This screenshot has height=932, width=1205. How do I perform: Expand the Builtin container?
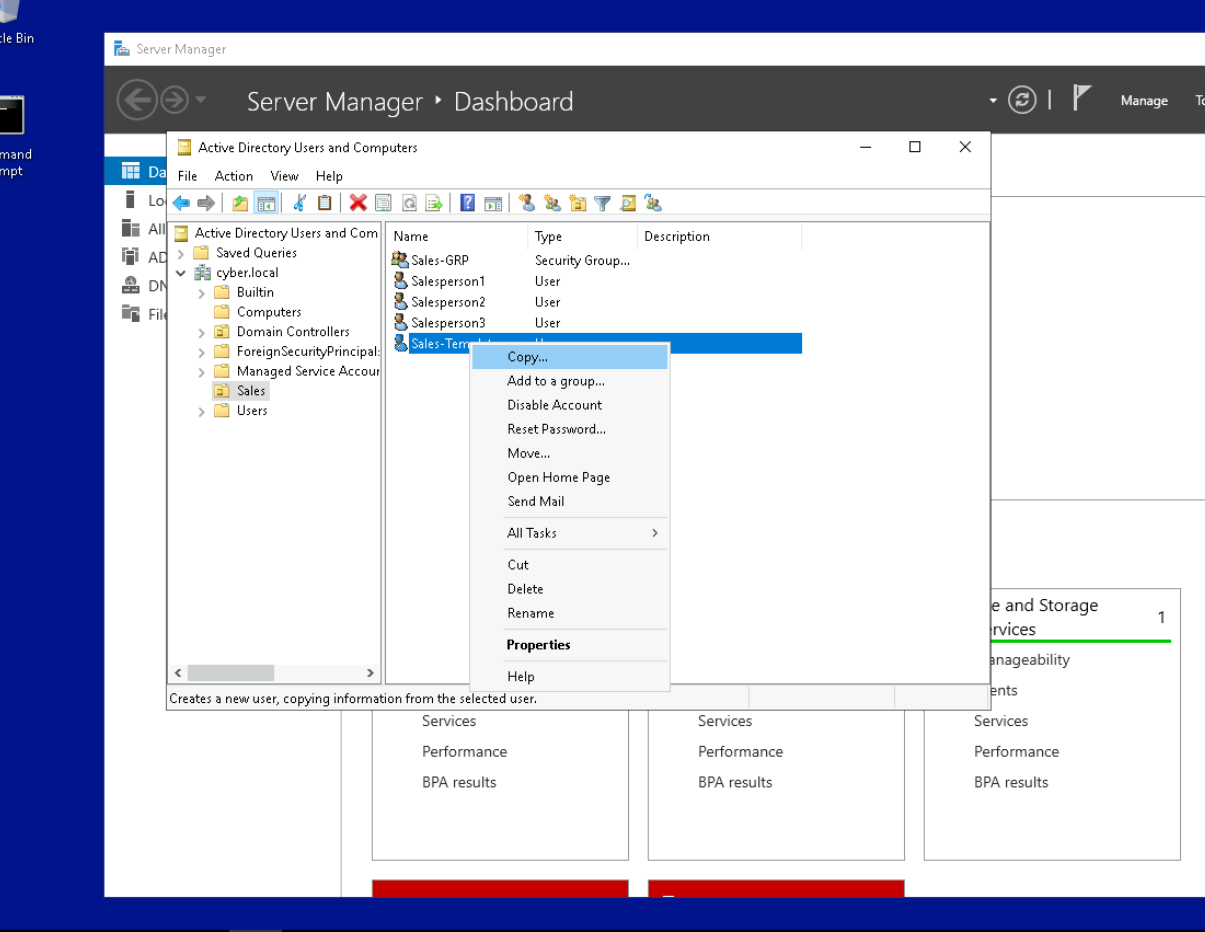click(x=201, y=293)
